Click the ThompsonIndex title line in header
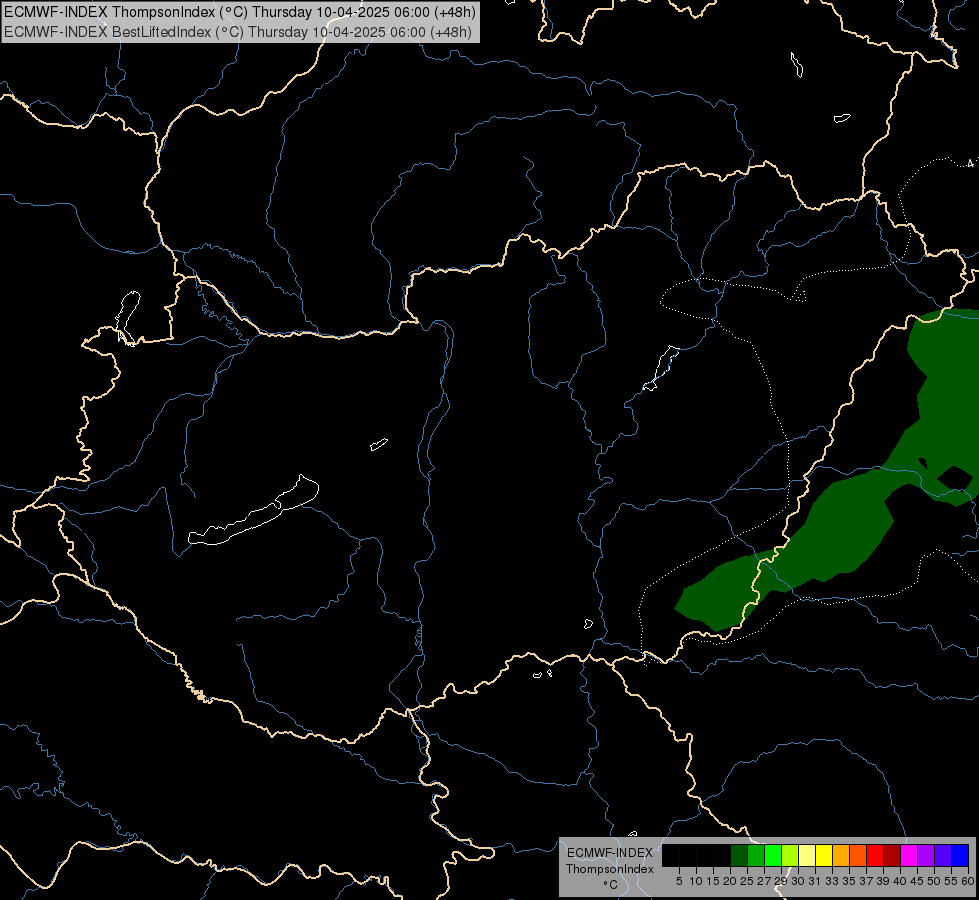Image resolution: width=979 pixels, height=900 pixels. tap(240, 11)
